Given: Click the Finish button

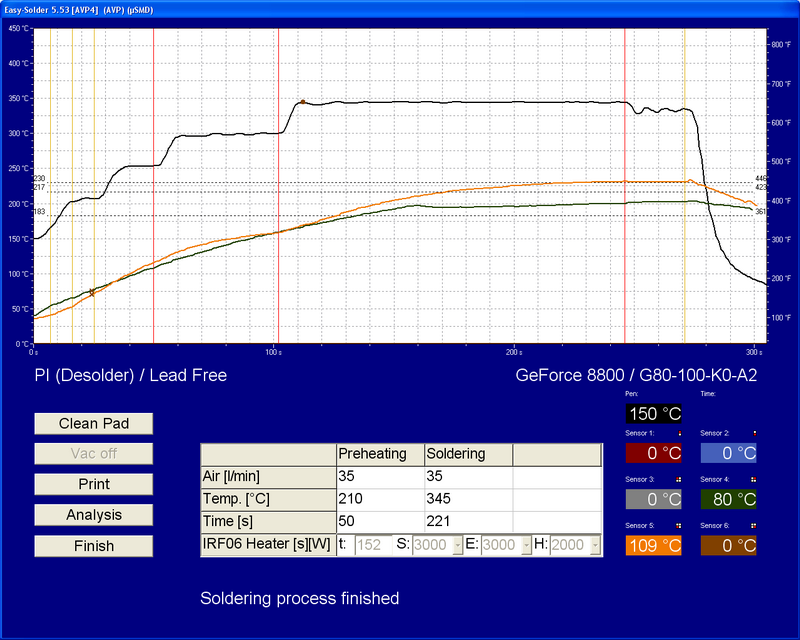Looking at the screenshot, I should pyautogui.click(x=94, y=546).
